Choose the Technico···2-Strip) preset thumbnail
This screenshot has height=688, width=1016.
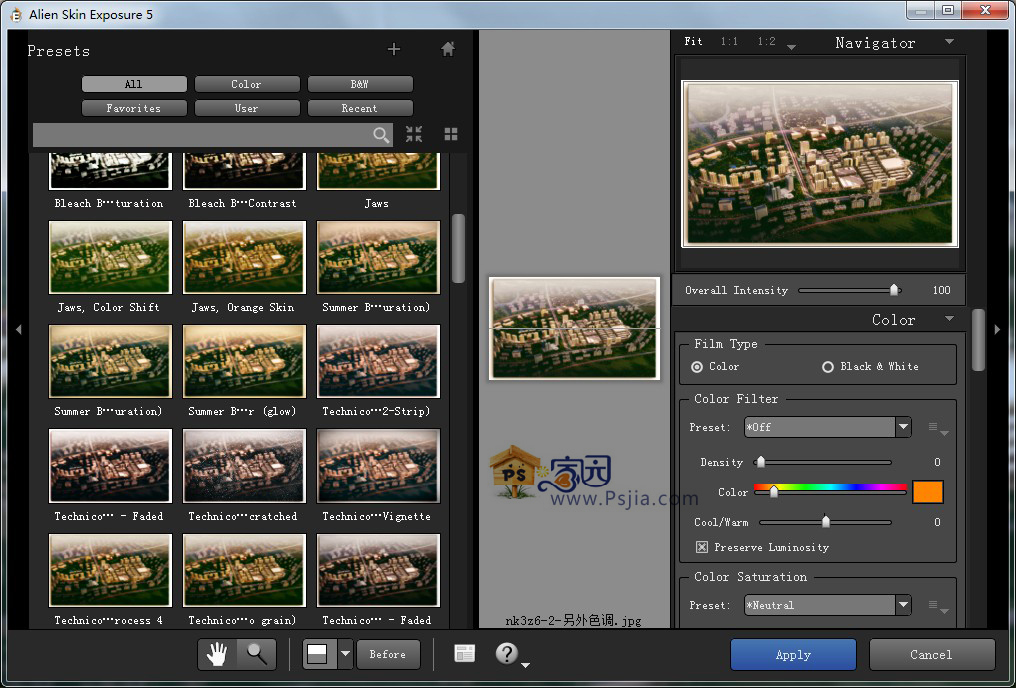(378, 361)
